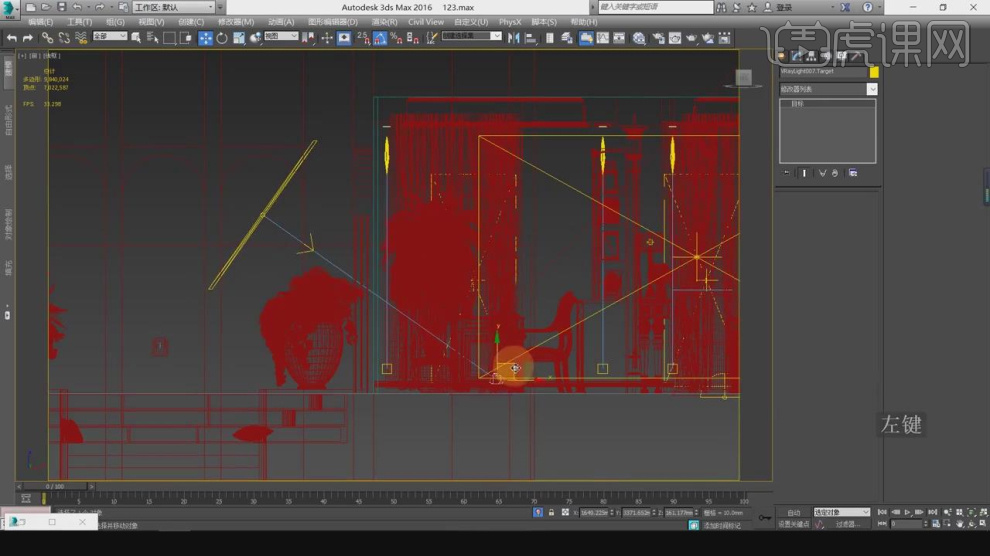This screenshot has width=990, height=556.
Task: Click the 设置关键点 set key button
Action: coord(794,524)
